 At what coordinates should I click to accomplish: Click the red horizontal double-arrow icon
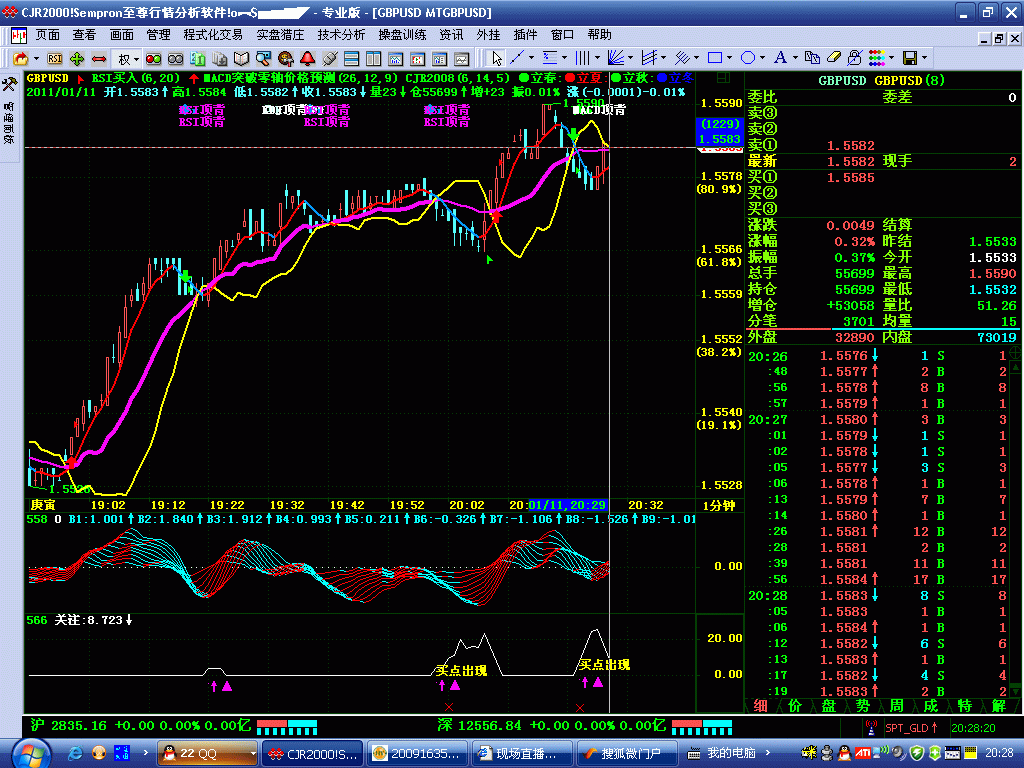point(98,58)
